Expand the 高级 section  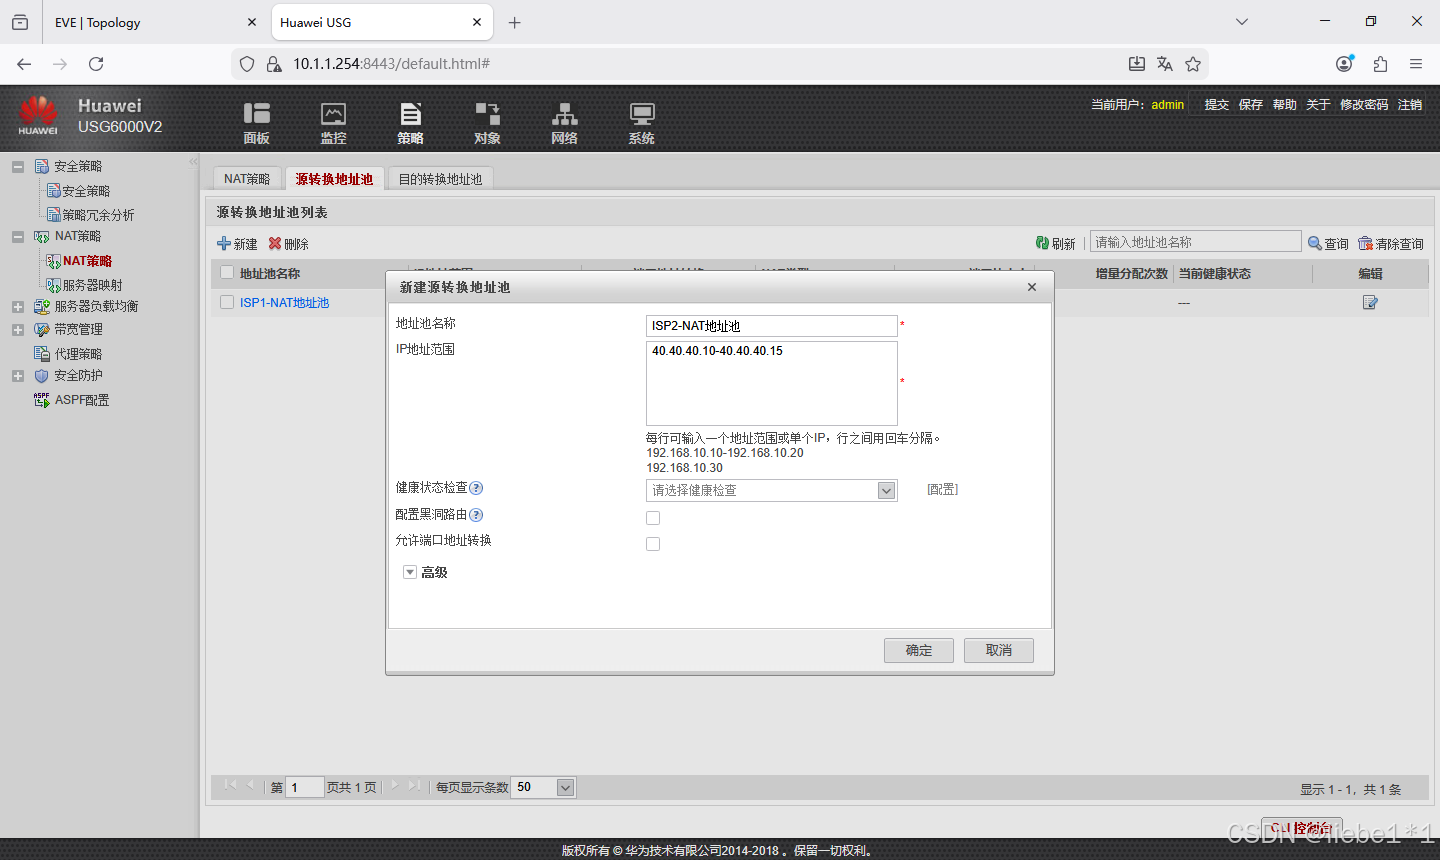409,572
